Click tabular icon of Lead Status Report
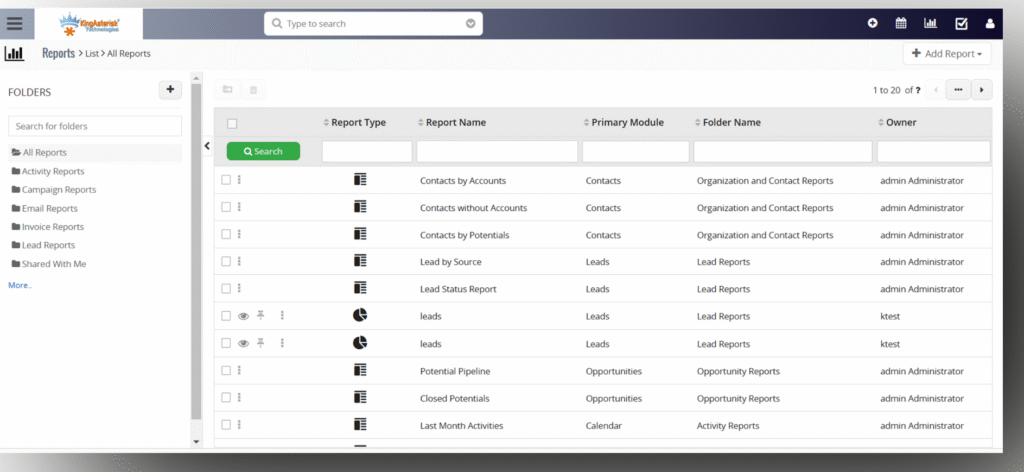 360,288
